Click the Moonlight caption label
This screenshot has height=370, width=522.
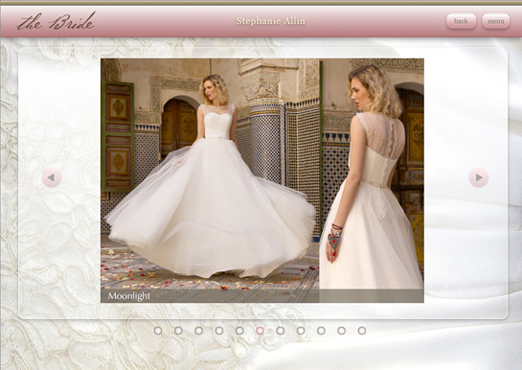pos(129,296)
